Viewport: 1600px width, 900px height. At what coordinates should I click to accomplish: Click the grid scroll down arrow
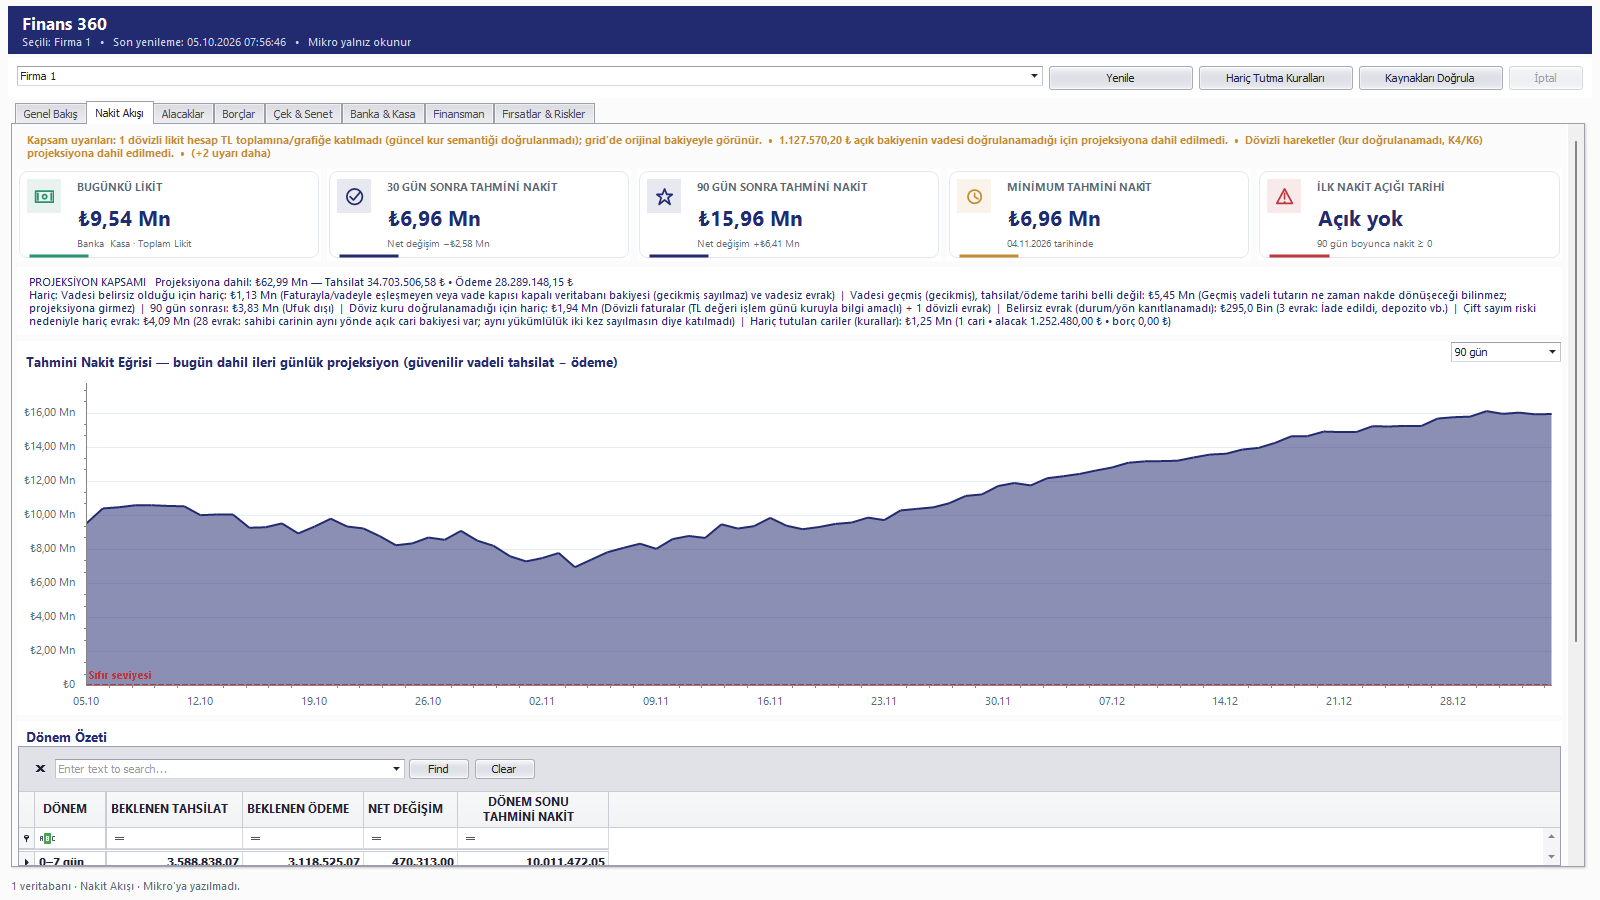point(1552,856)
